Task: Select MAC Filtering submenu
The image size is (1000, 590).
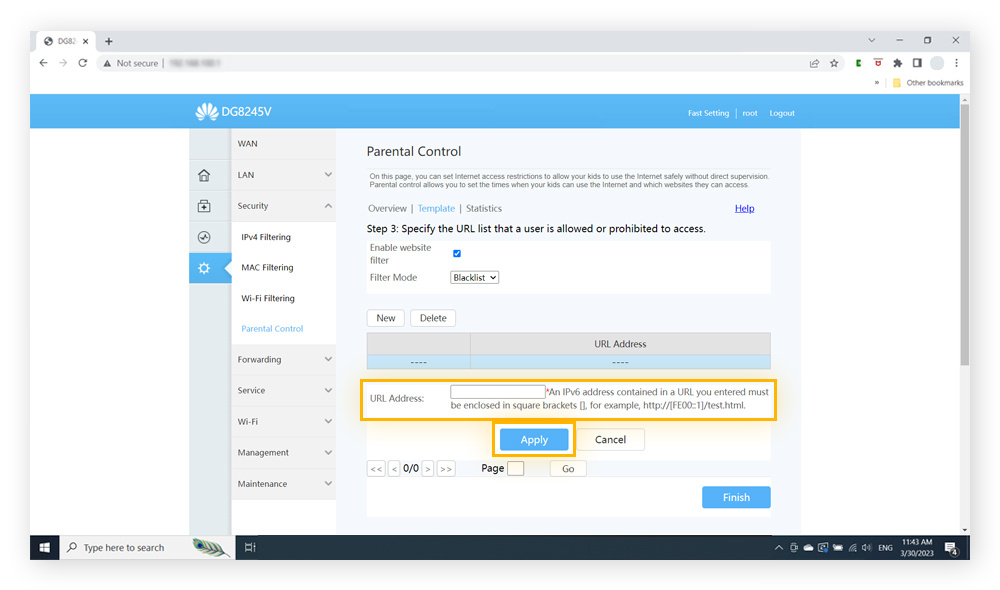Action: [x=267, y=268]
